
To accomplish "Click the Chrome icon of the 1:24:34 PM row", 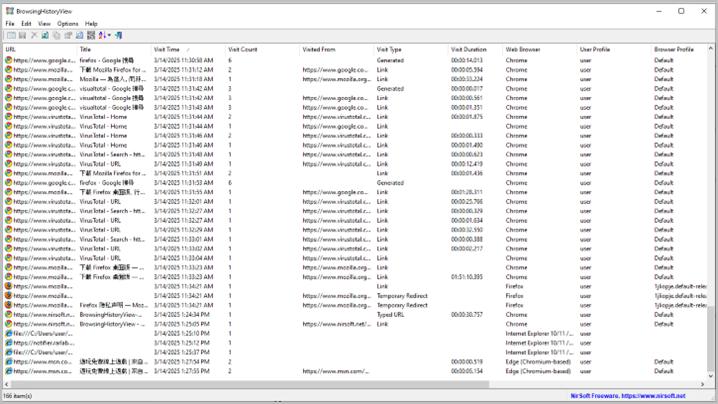I will [8, 314].
